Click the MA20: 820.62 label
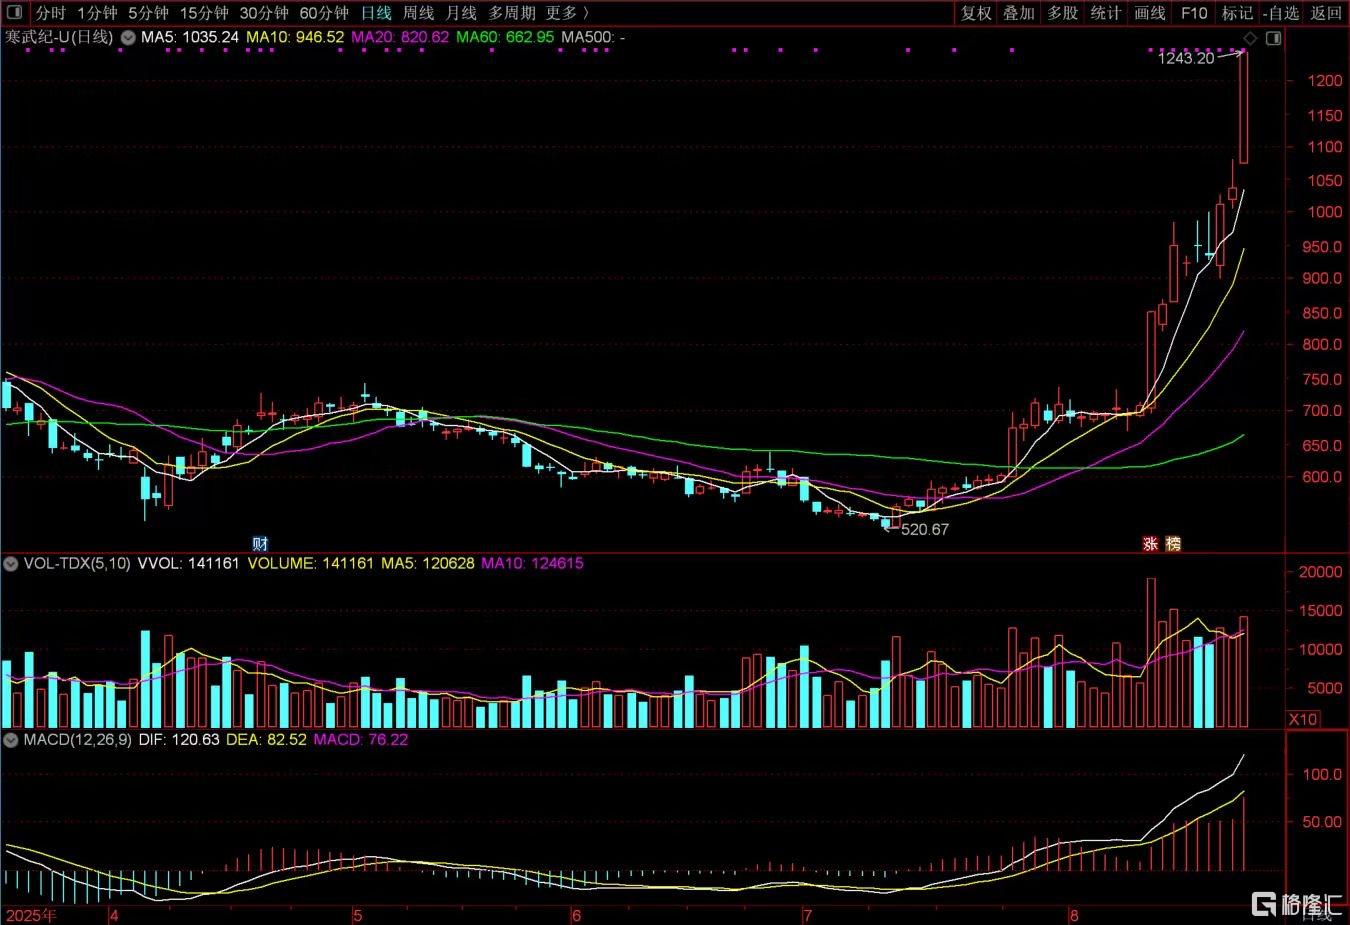 pos(400,37)
